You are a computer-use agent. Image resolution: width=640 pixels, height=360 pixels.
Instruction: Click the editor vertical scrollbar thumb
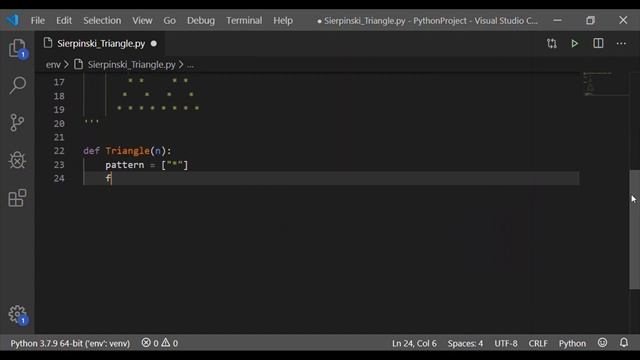tap(634, 229)
